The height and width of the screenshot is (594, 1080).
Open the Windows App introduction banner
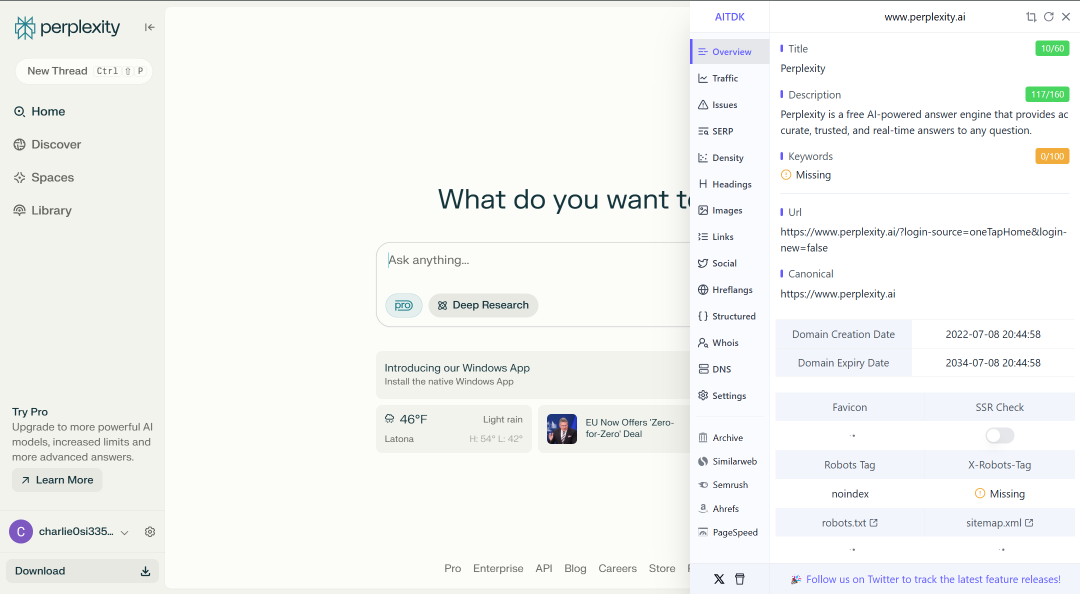coord(533,374)
